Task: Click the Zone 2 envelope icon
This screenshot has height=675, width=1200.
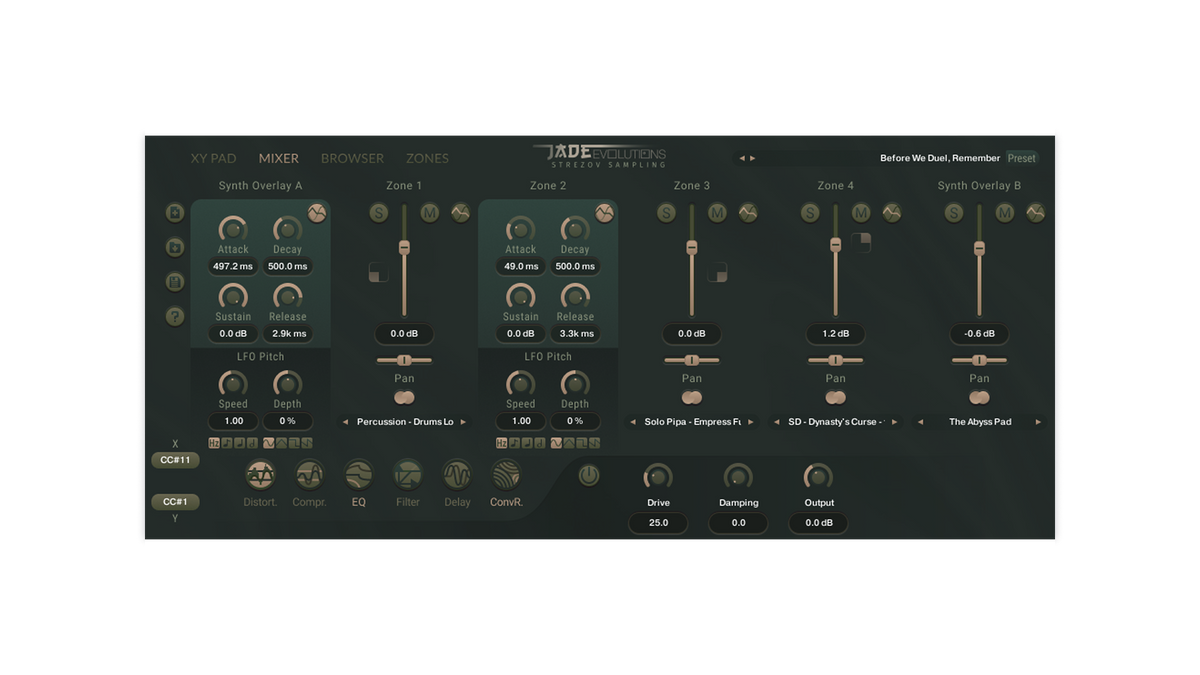Action: point(604,212)
